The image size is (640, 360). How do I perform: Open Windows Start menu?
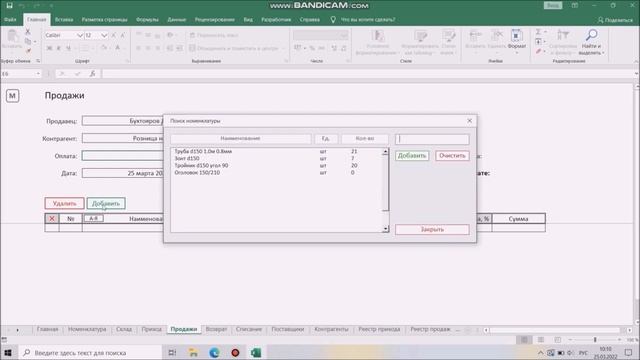(x=8, y=353)
